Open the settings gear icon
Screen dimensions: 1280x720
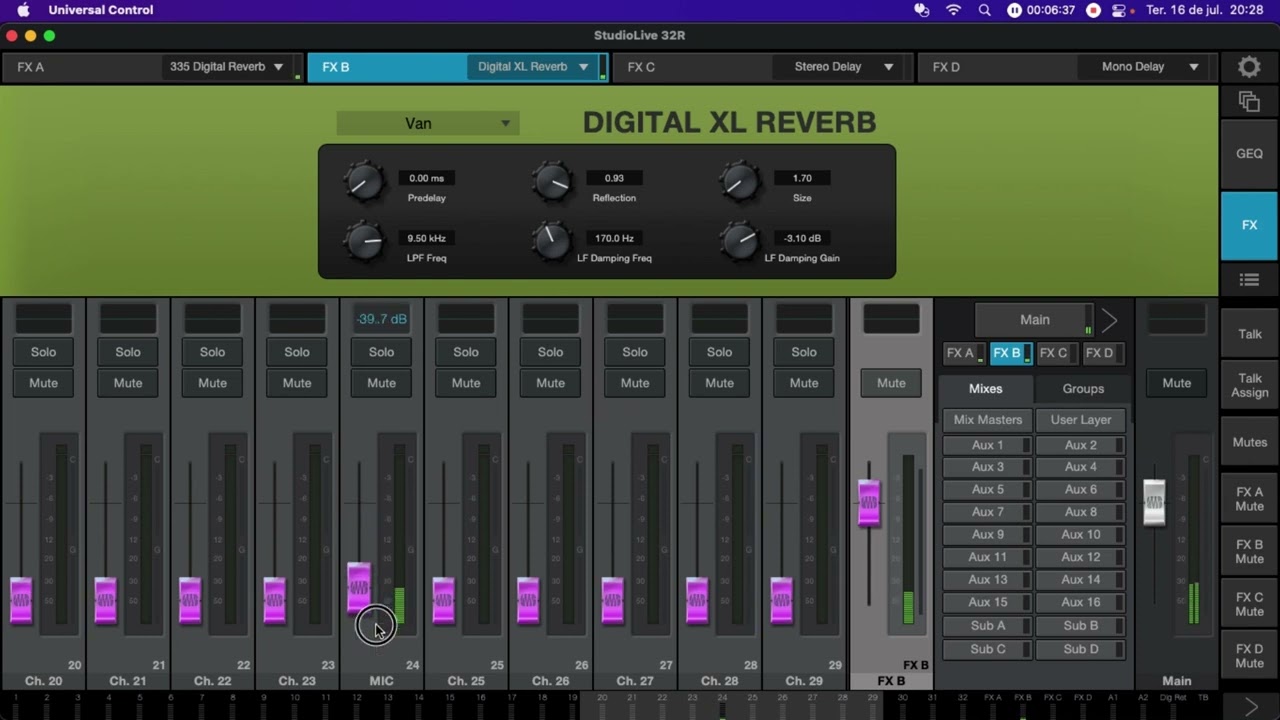(x=1249, y=67)
